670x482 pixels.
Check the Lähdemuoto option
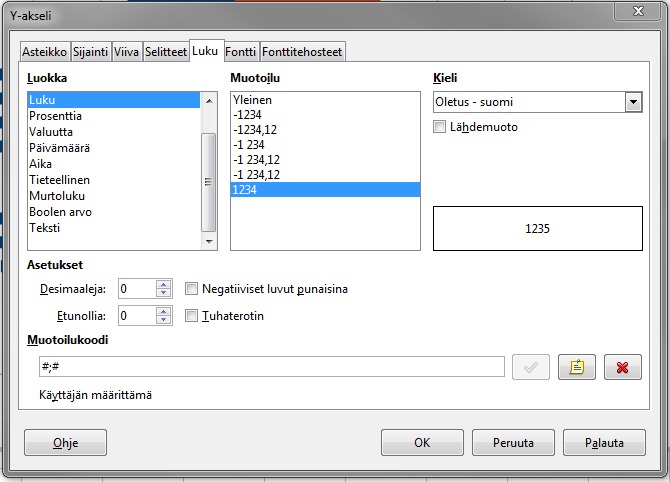[439, 127]
